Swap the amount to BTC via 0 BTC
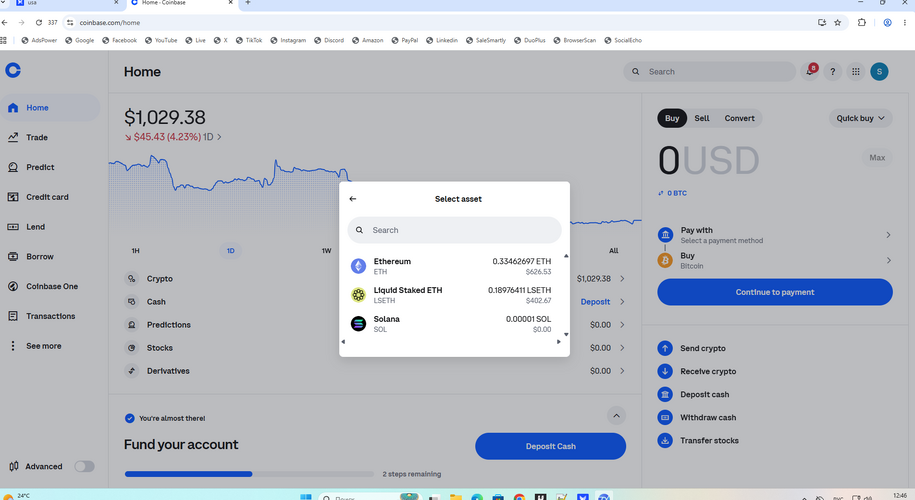915x500 pixels. pos(672,193)
